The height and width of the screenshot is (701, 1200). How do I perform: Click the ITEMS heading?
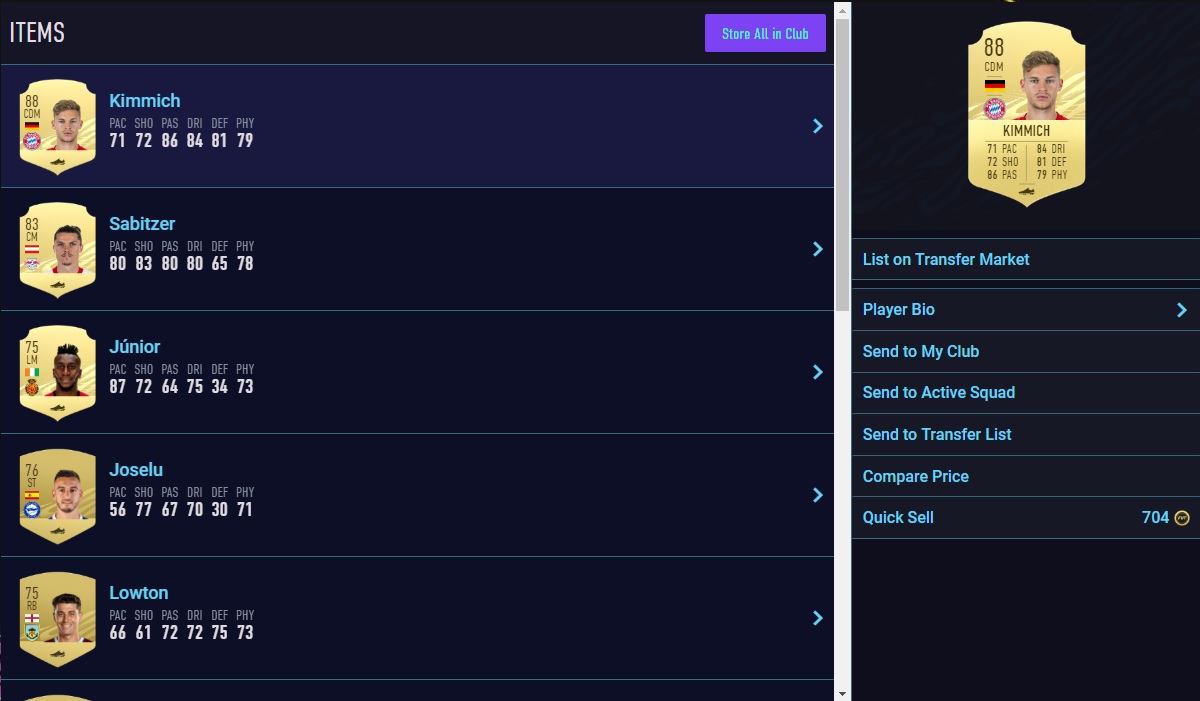(37, 33)
